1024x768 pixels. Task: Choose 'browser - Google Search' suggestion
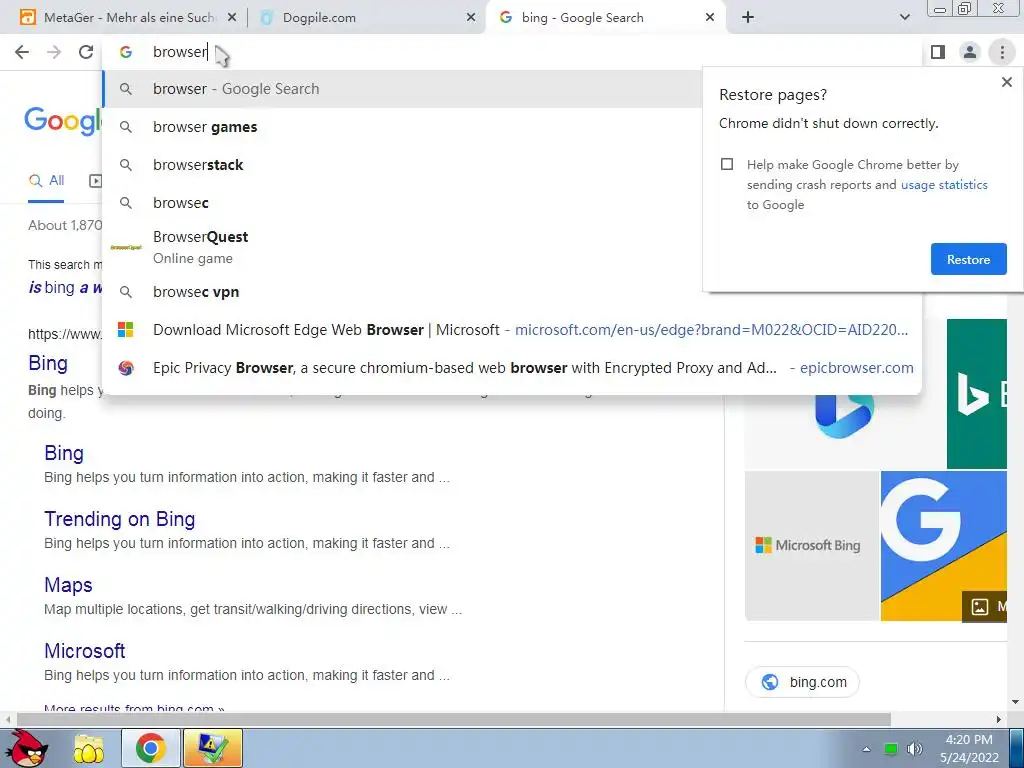(x=403, y=89)
